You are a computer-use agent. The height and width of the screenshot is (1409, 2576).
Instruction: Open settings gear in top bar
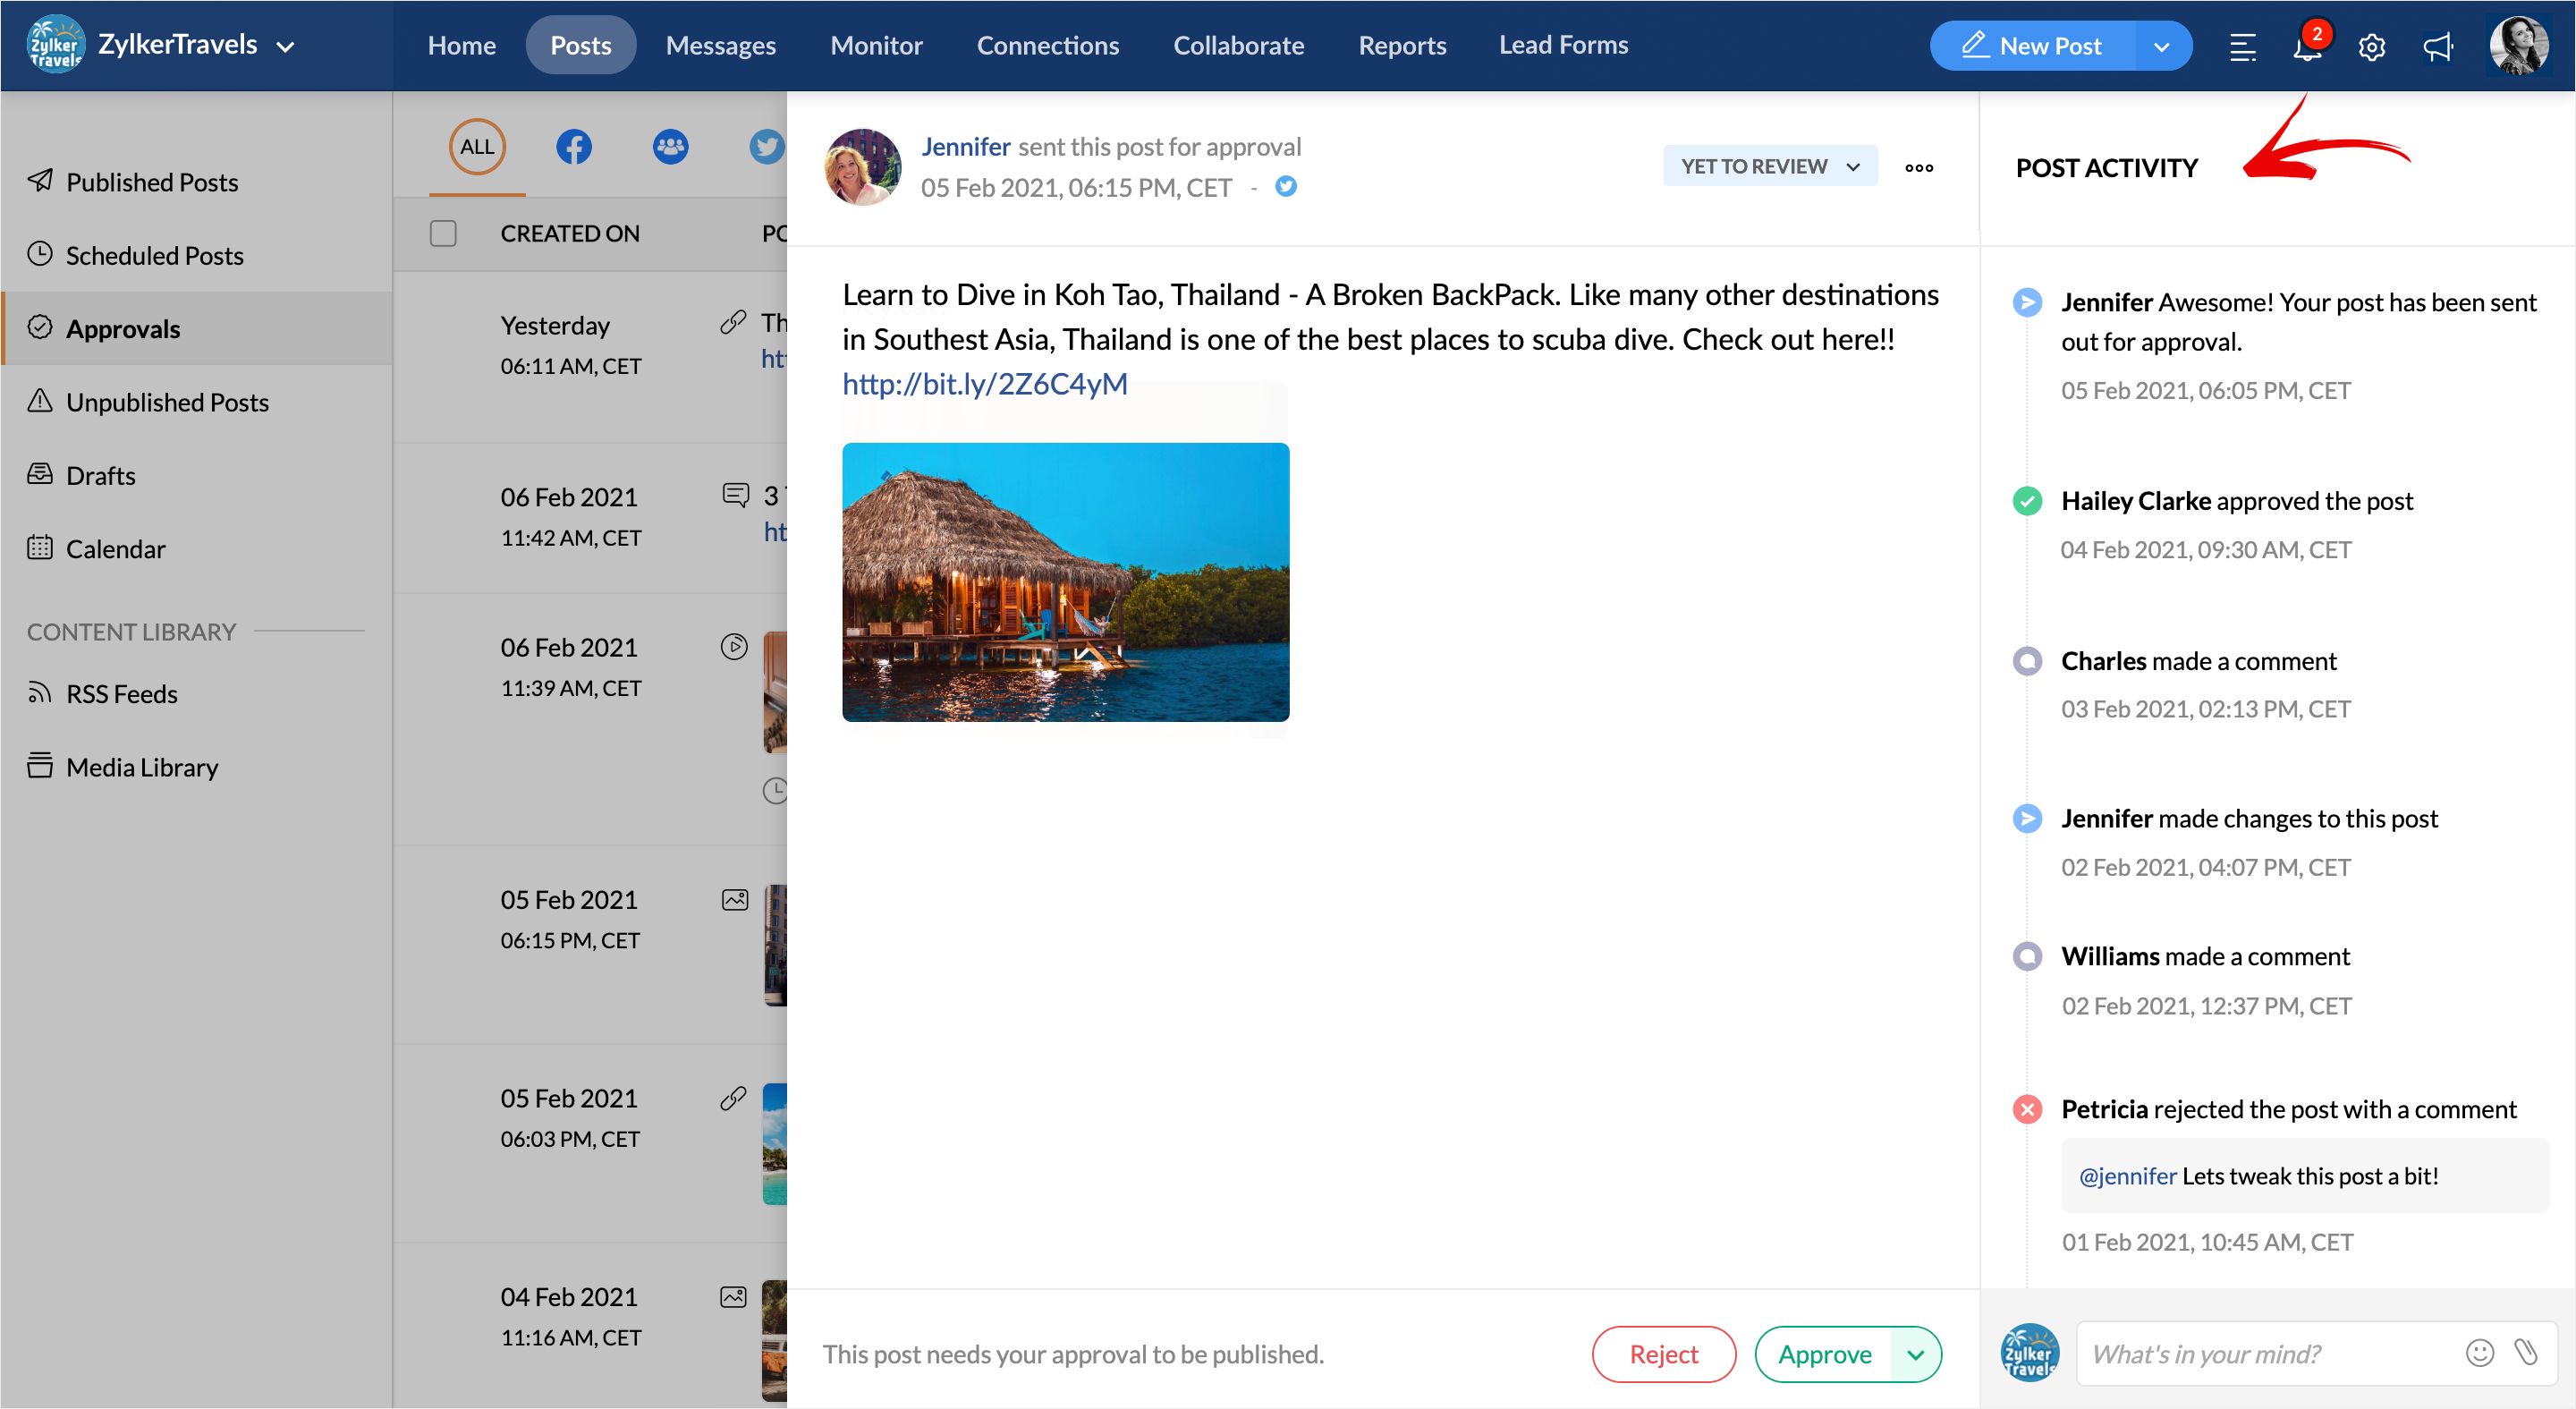[2371, 47]
